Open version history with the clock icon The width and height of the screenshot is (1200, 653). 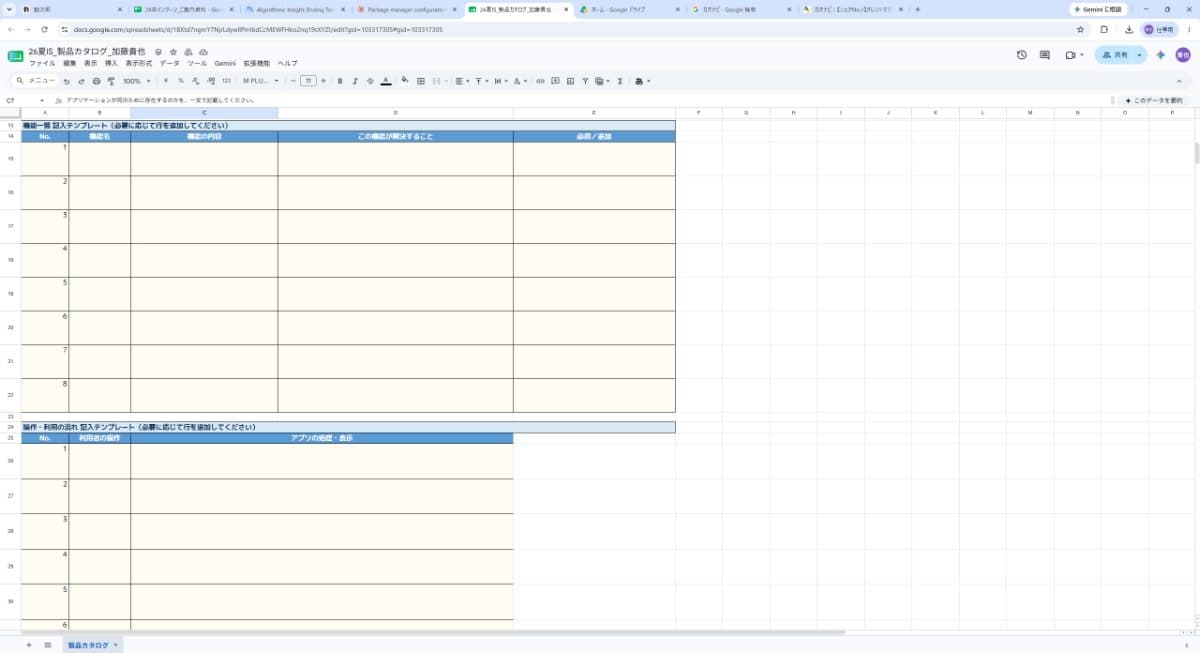click(1021, 55)
